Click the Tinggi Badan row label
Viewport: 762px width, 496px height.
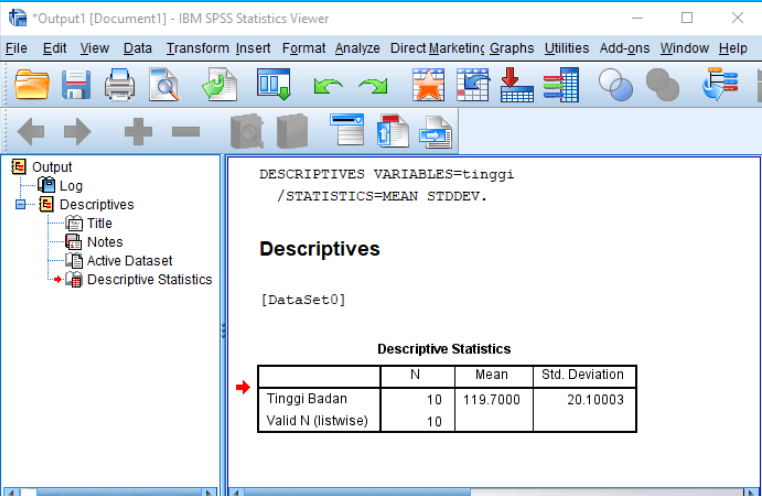pos(307,398)
